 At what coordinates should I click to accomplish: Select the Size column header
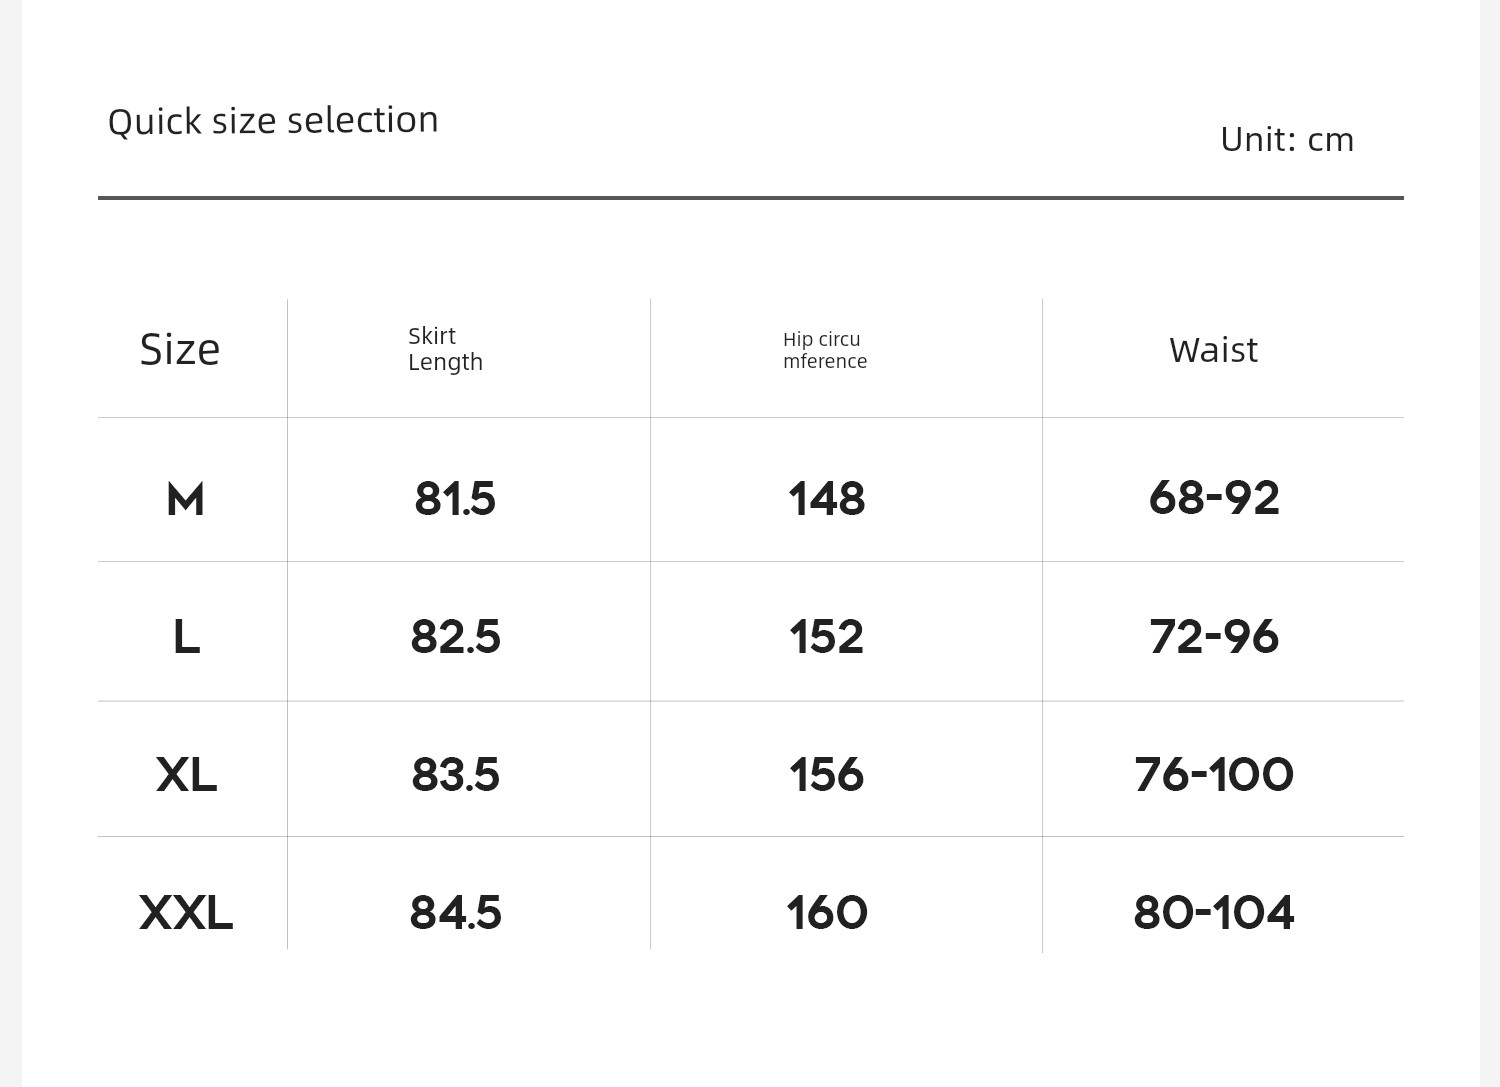(x=180, y=349)
